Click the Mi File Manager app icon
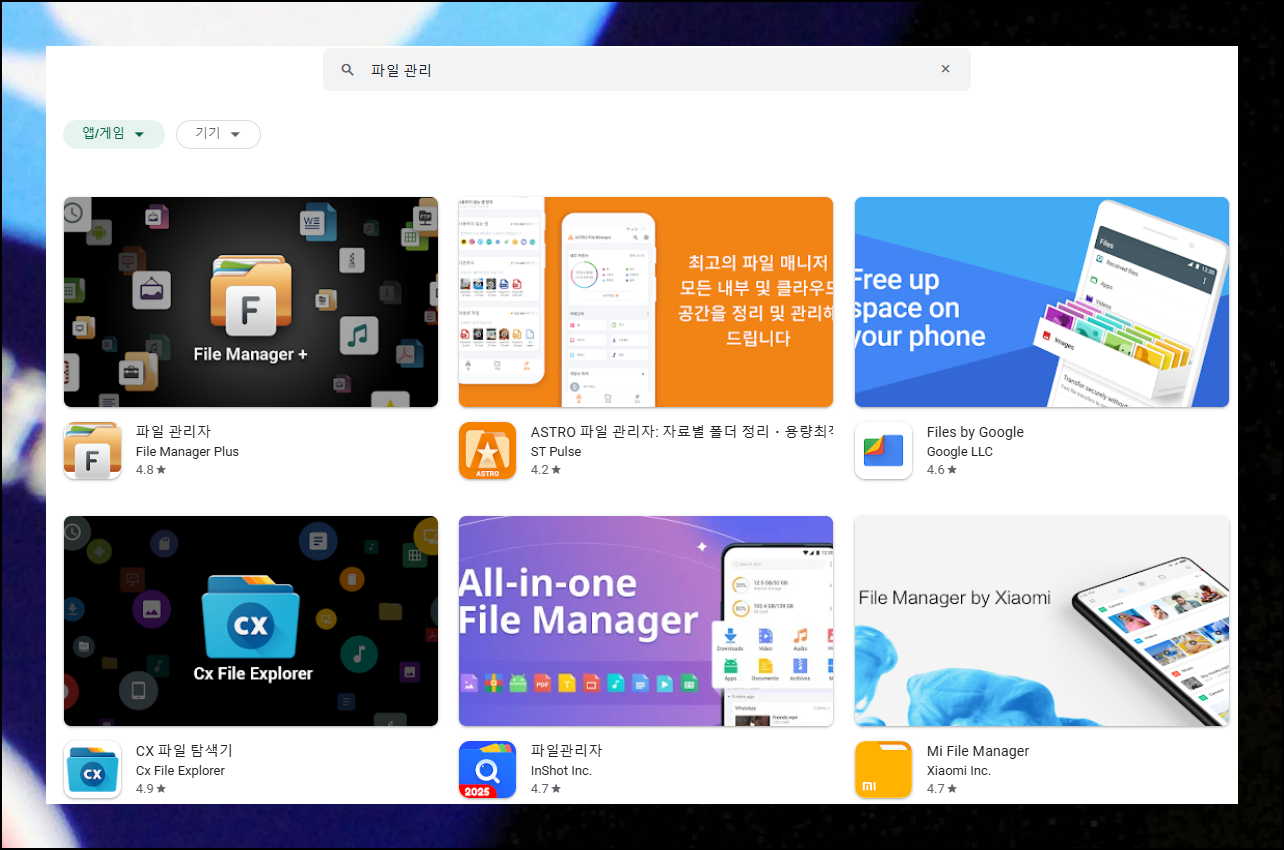 pos(884,769)
